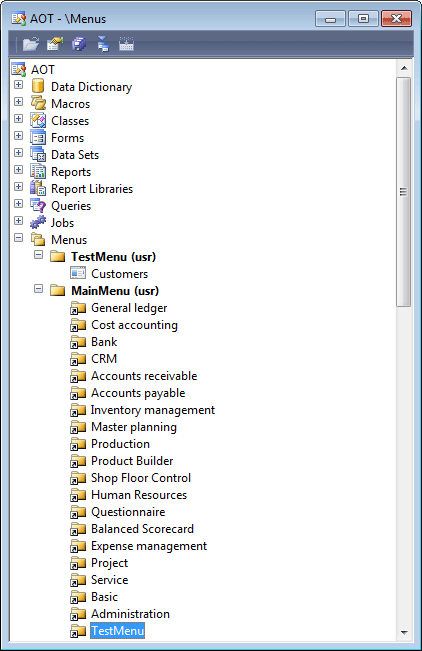The height and width of the screenshot is (651, 422).
Task: Collapse the Menus node
Action: coord(18,238)
